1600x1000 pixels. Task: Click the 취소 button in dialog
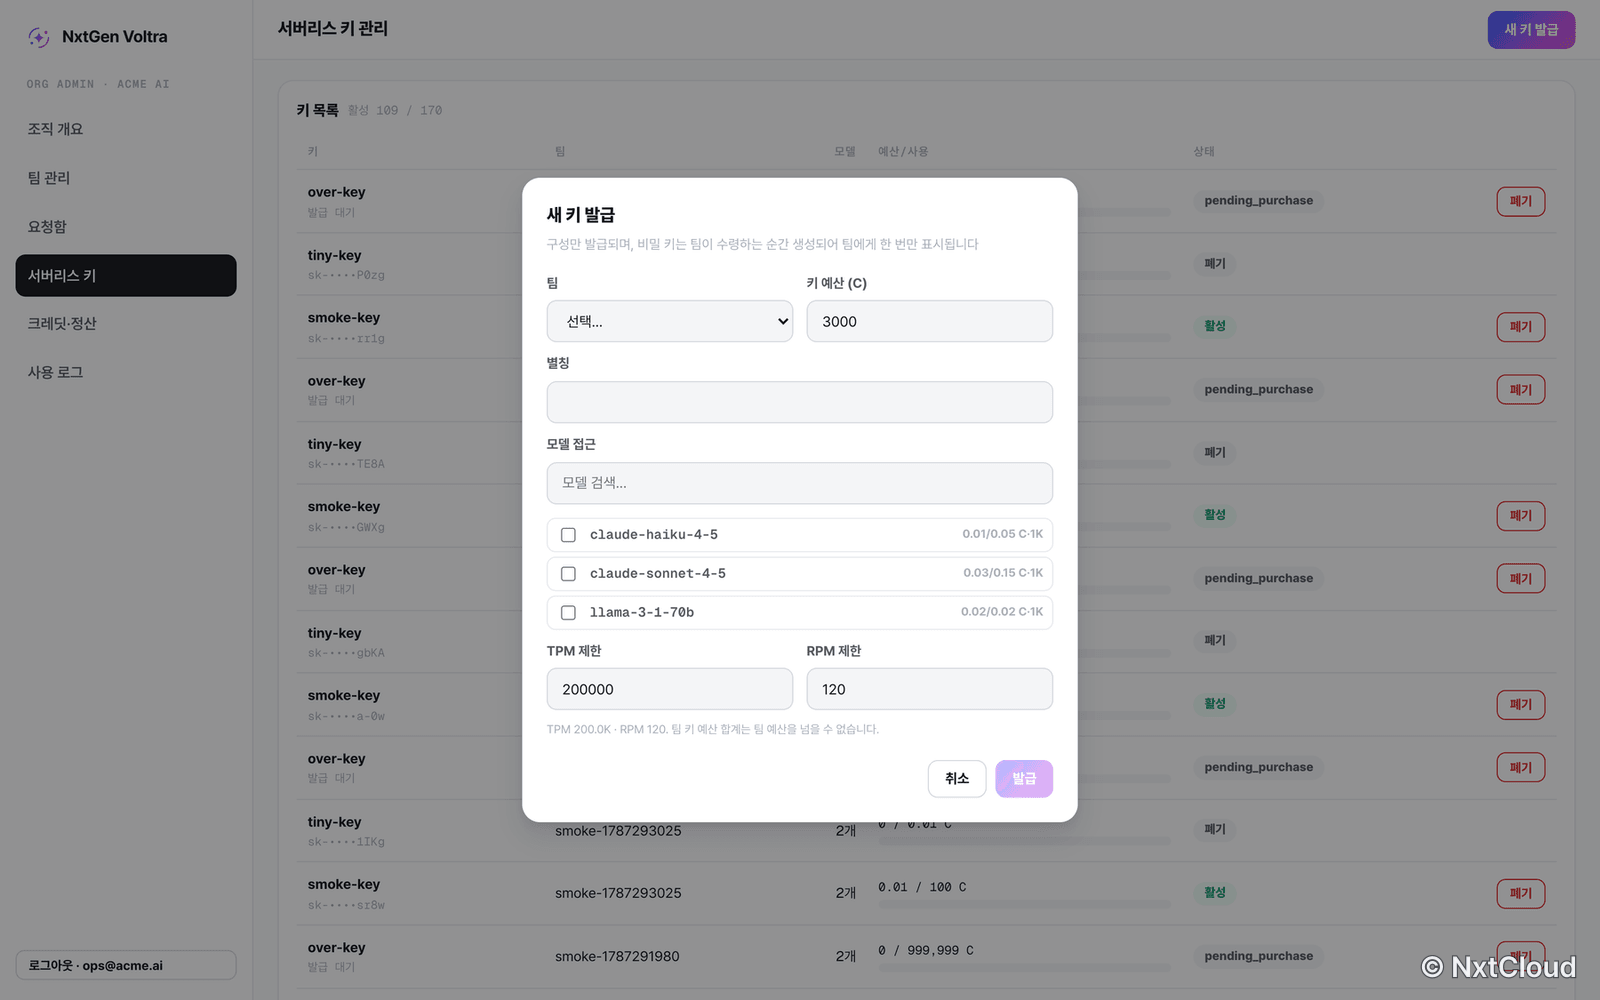(x=957, y=779)
